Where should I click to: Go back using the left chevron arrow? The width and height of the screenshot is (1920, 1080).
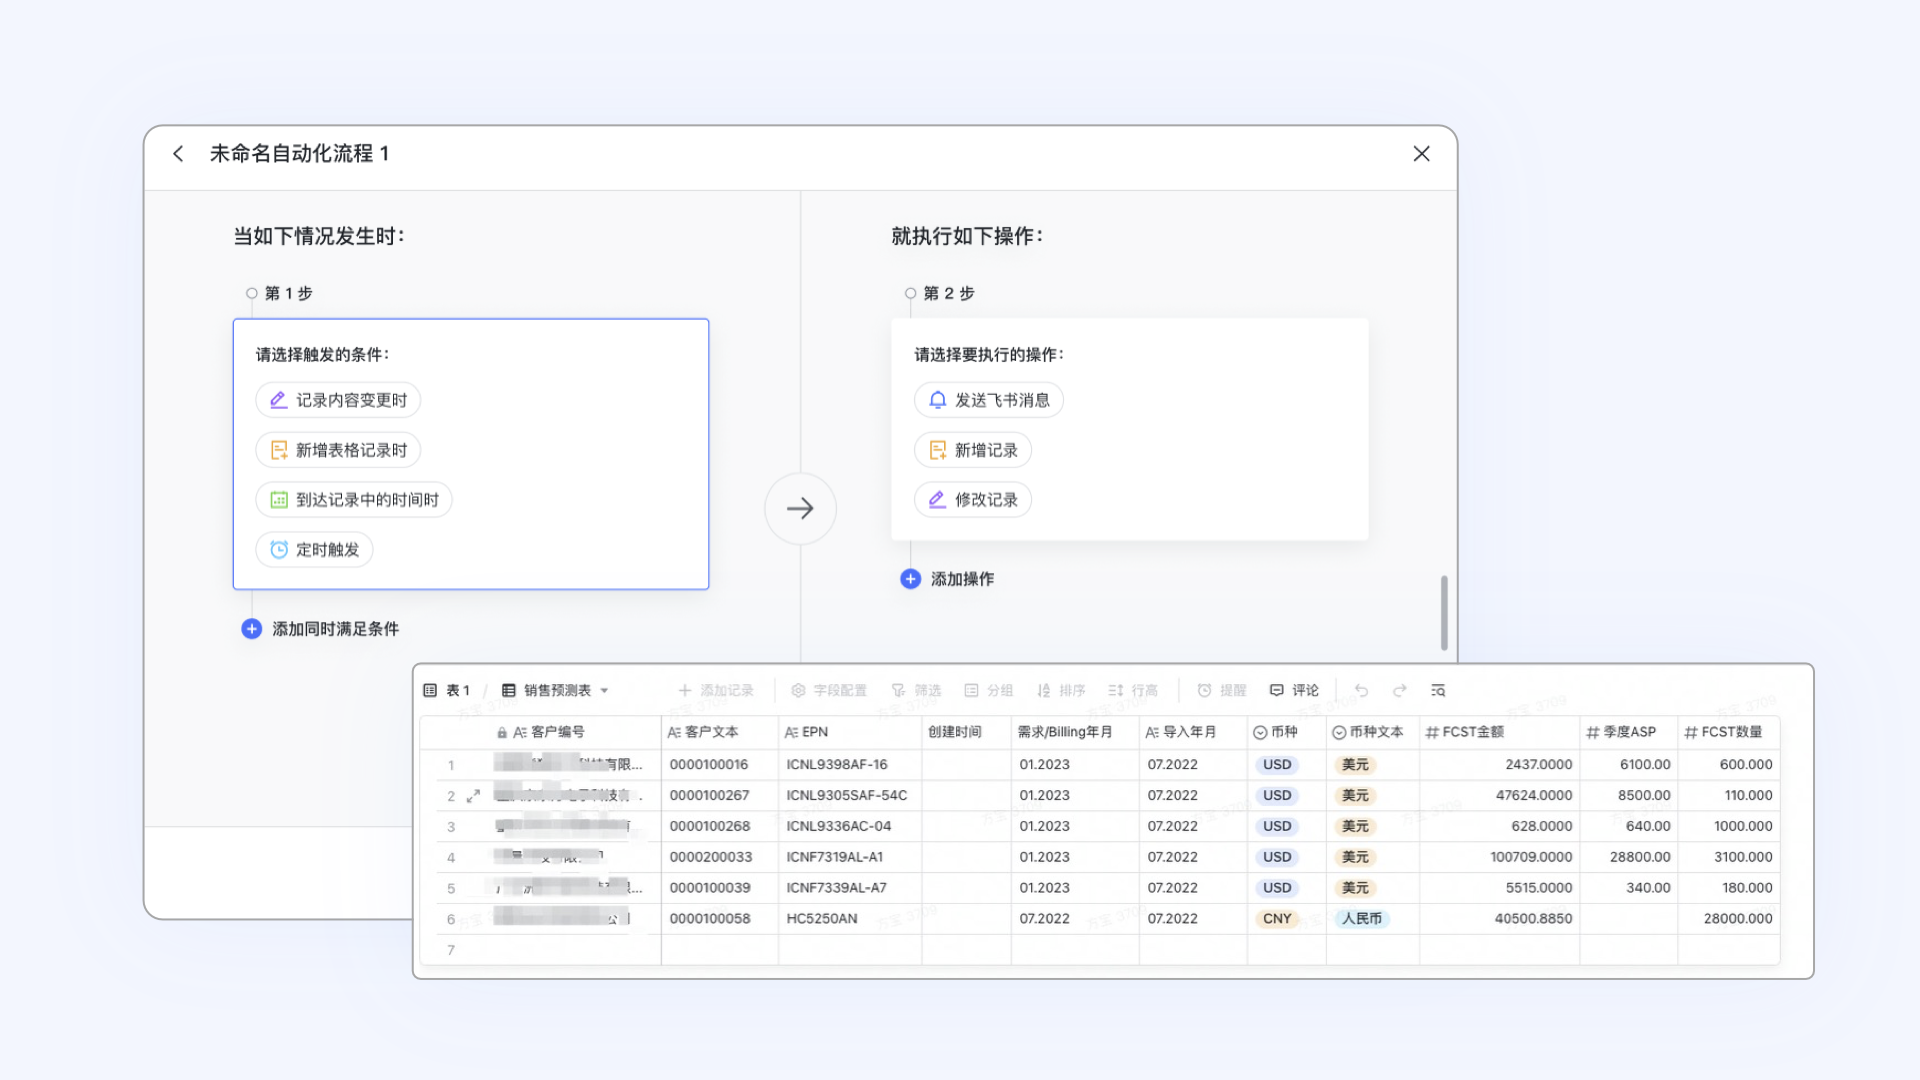(x=178, y=154)
